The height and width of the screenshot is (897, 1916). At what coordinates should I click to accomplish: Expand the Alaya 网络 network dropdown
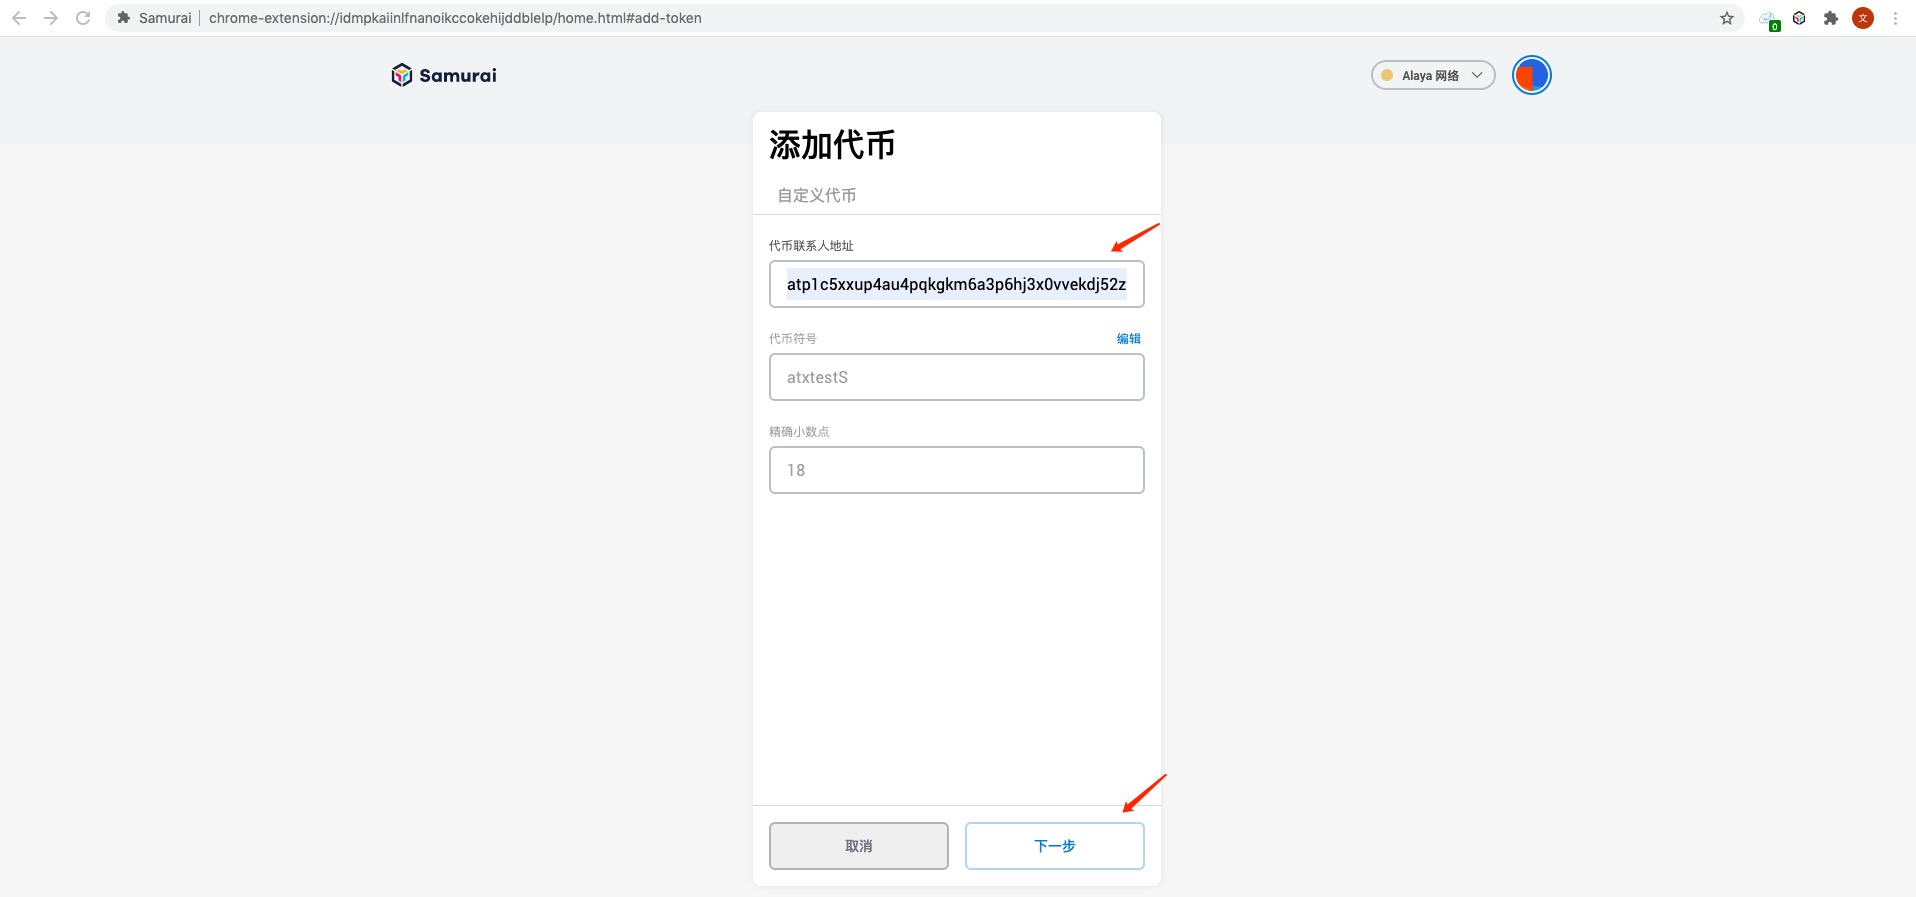[1432, 75]
